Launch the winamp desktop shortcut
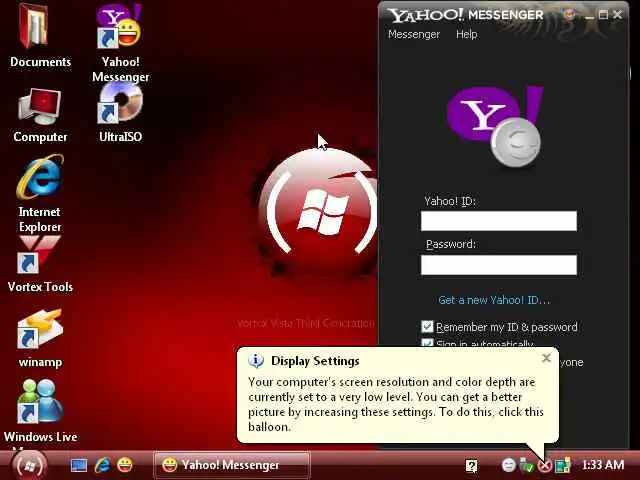The width and height of the screenshot is (640, 480). [x=40, y=338]
